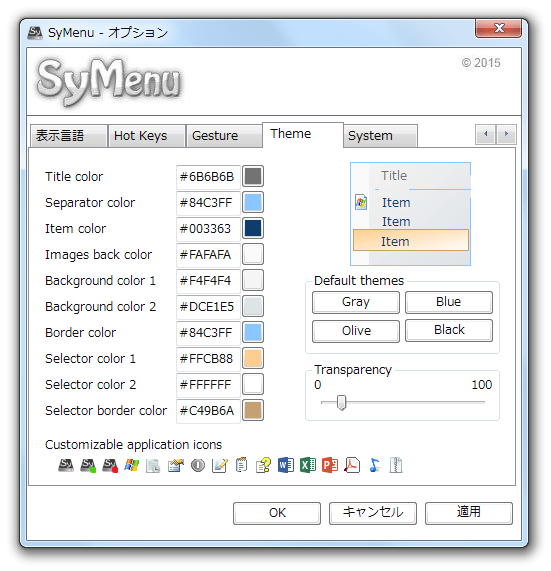The width and height of the screenshot is (551, 571).
Task: Click the 'Customizable application icons' label
Action: tap(133, 445)
